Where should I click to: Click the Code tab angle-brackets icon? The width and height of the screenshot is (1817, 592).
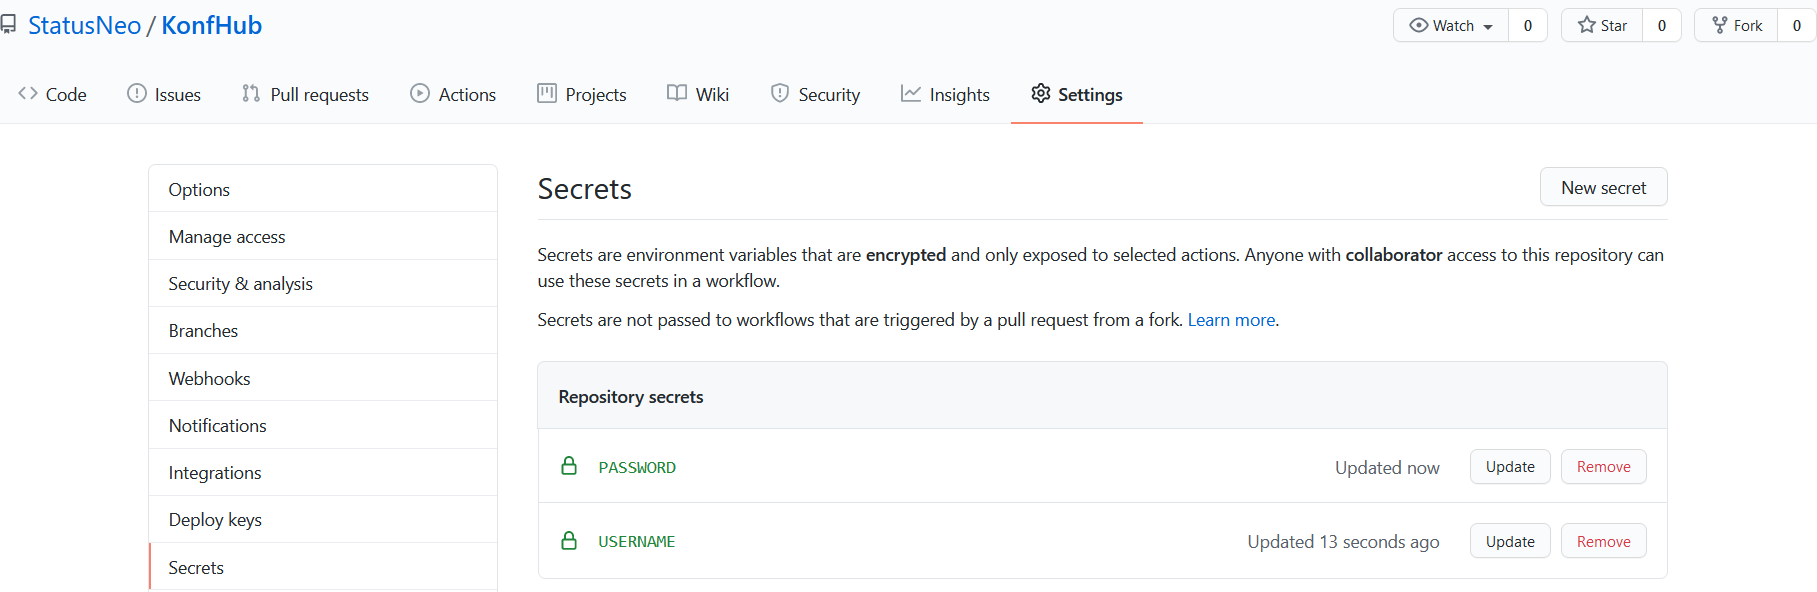[28, 94]
